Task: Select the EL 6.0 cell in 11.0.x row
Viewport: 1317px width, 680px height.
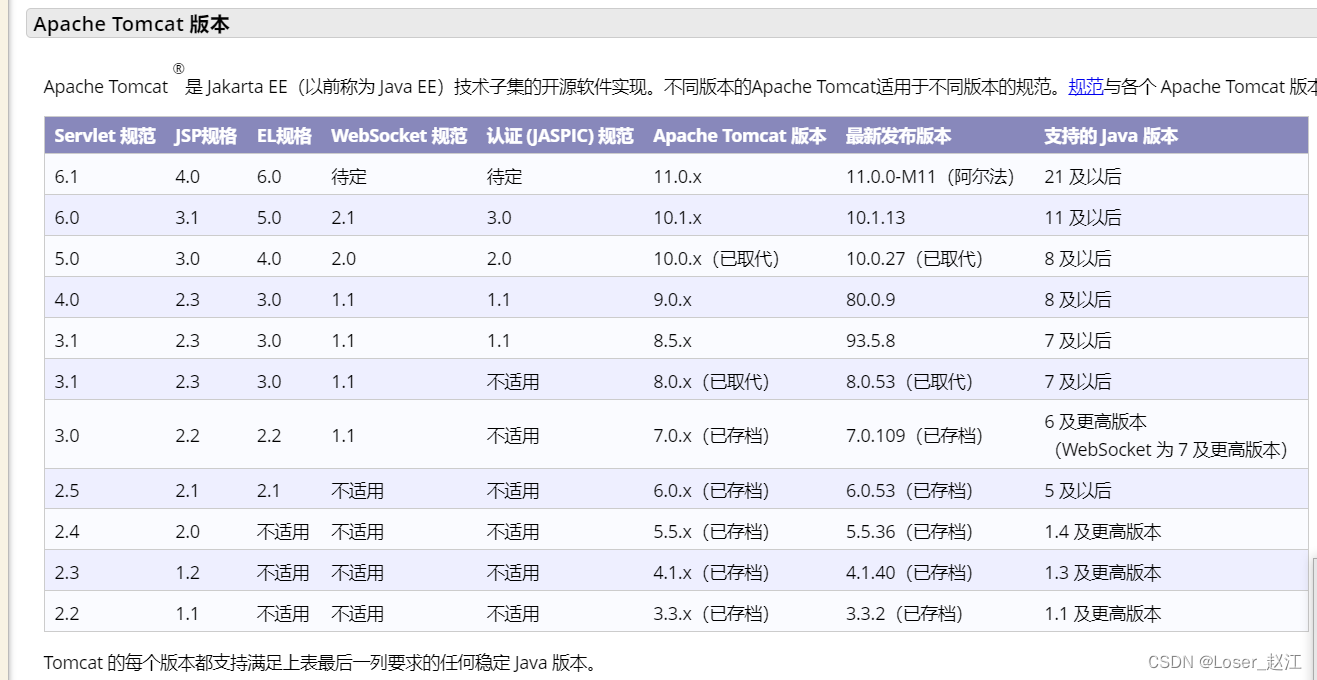Action: pos(269,177)
